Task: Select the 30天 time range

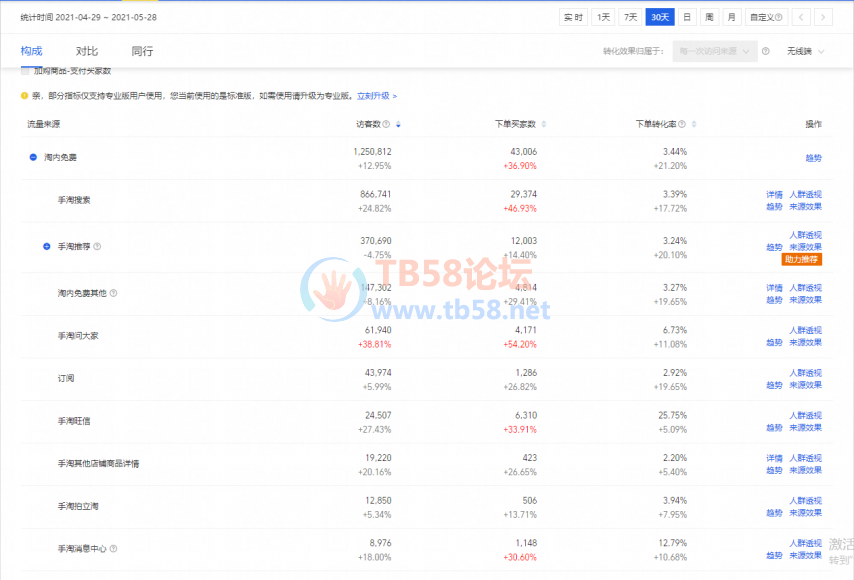Action: coord(660,17)
